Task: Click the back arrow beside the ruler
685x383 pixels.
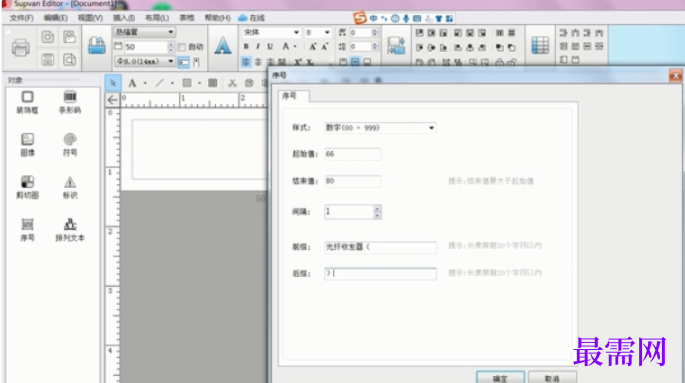Action: tap(112, 100)
